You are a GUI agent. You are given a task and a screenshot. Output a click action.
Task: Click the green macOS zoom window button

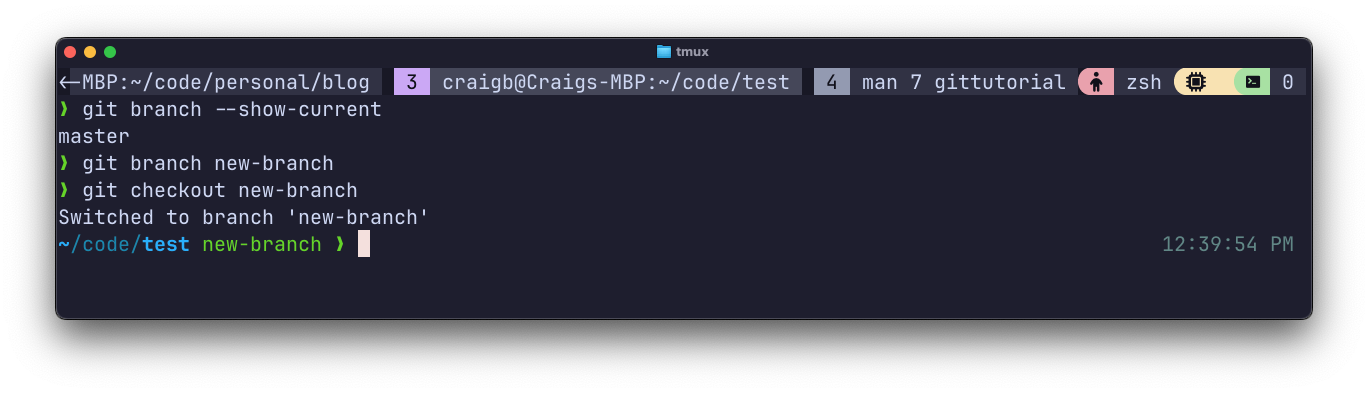[110, 52]
